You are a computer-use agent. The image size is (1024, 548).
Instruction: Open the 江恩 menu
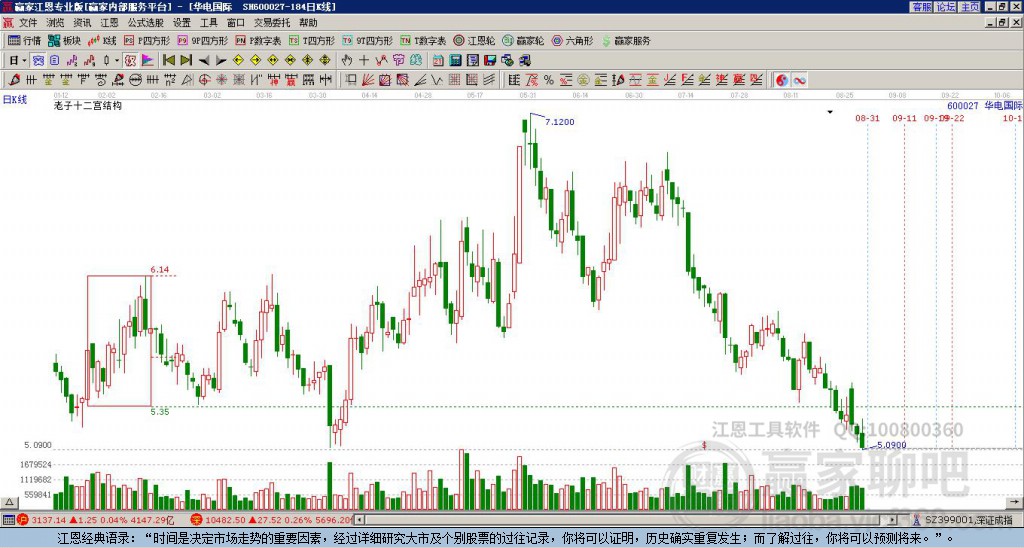tap(109, 23)
